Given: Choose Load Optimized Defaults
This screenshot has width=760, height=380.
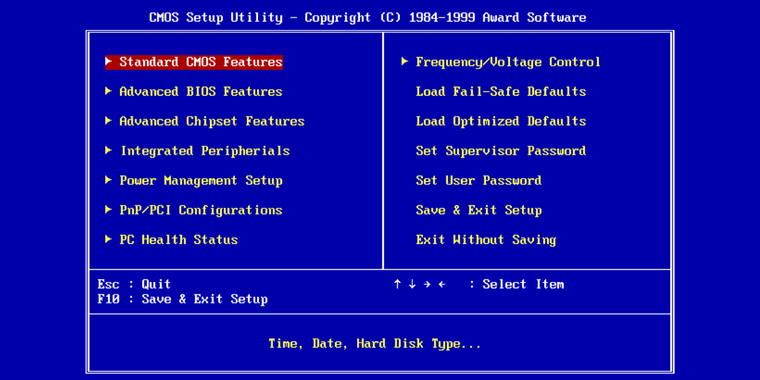Looking at the screenshot, I should (501, 121).
